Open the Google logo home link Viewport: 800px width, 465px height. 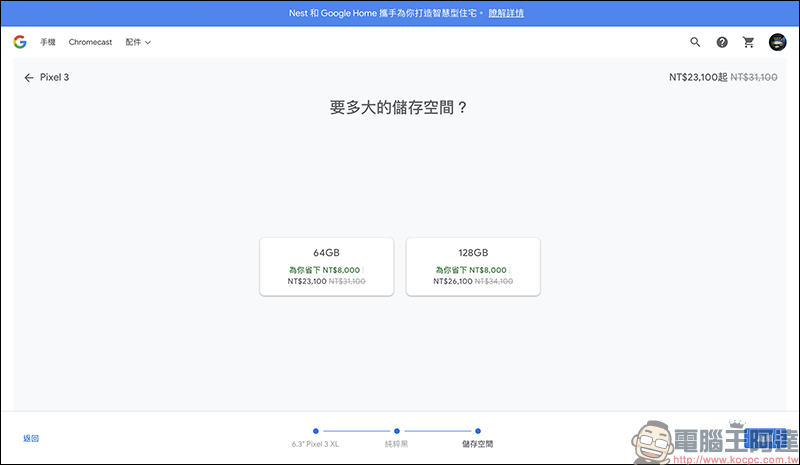pos(20,42)
